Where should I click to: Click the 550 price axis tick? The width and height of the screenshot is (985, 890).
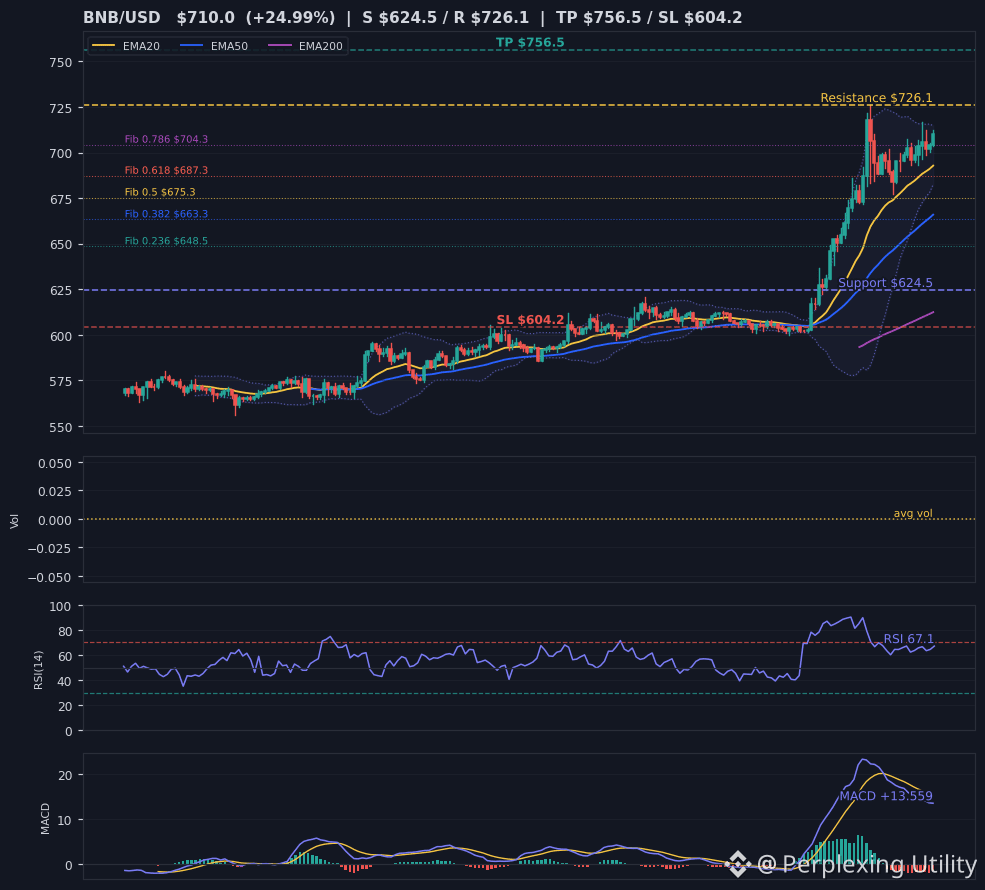coord(61,428)
